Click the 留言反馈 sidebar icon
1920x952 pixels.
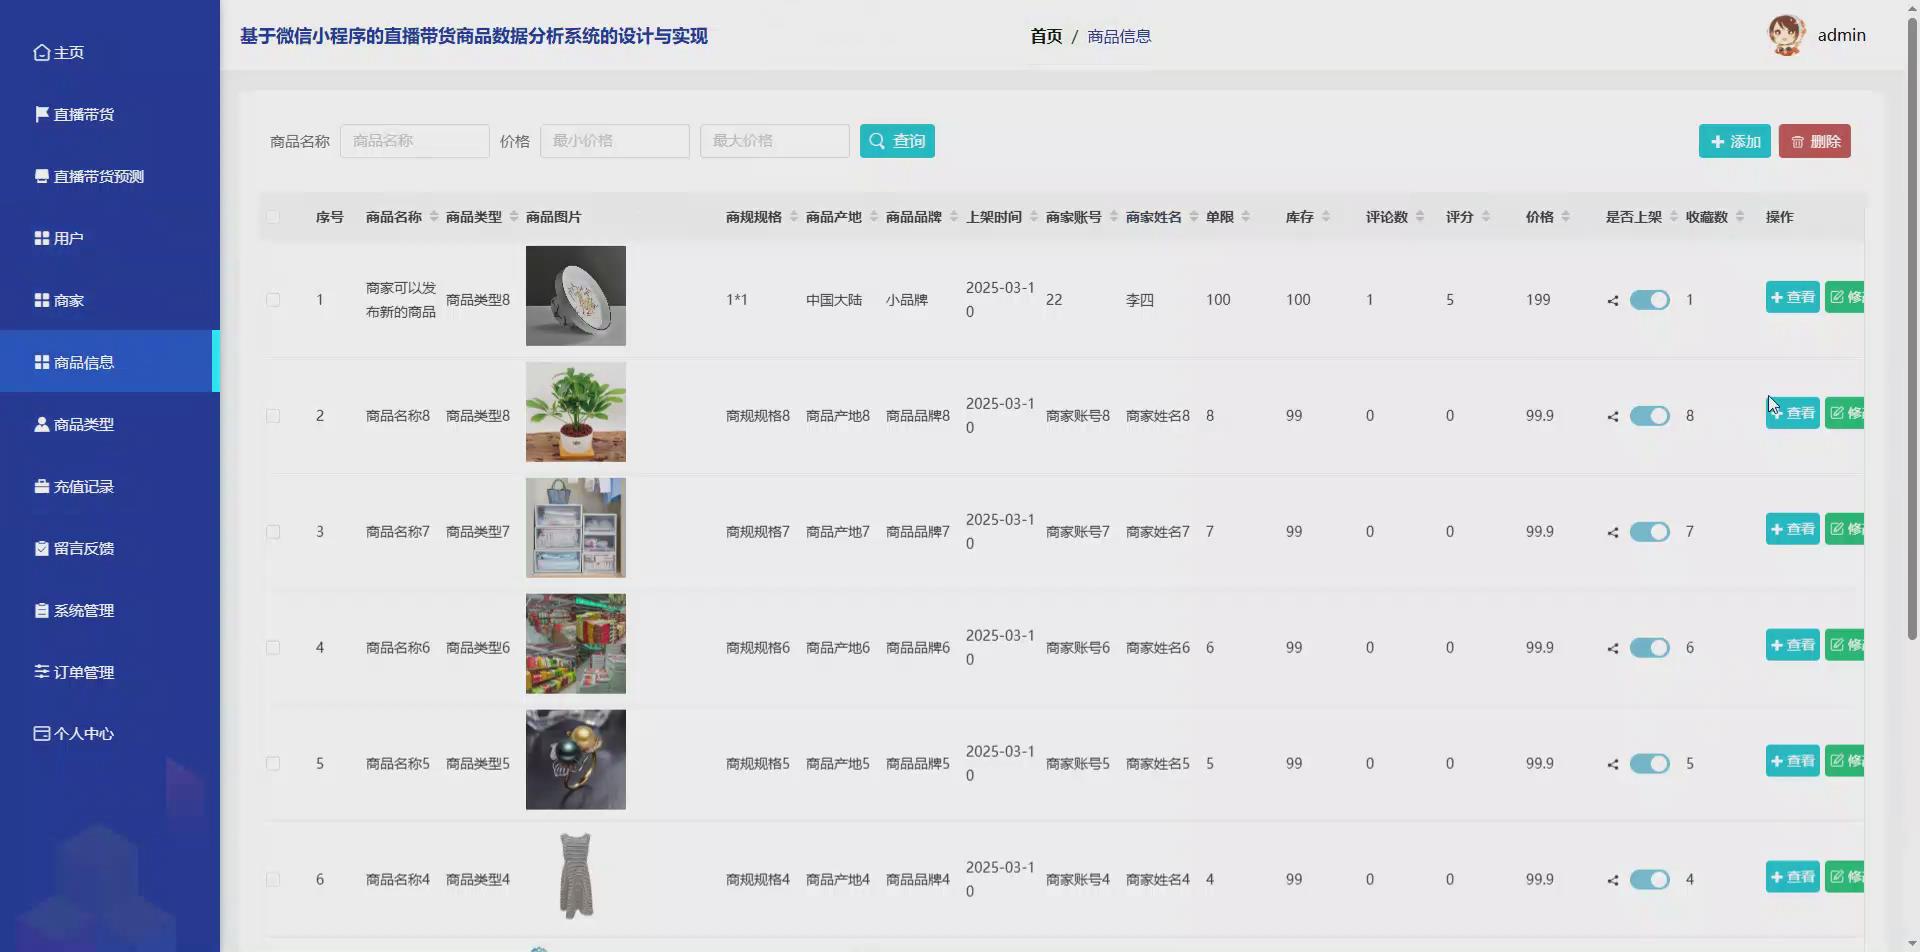click(40, 548)
